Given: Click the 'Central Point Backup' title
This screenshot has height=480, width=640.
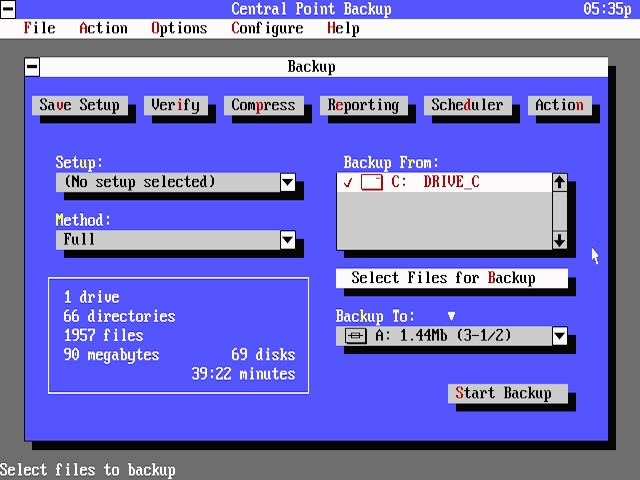Looking at the screenshot, I should pyautogui.click(x=311, y=9).
